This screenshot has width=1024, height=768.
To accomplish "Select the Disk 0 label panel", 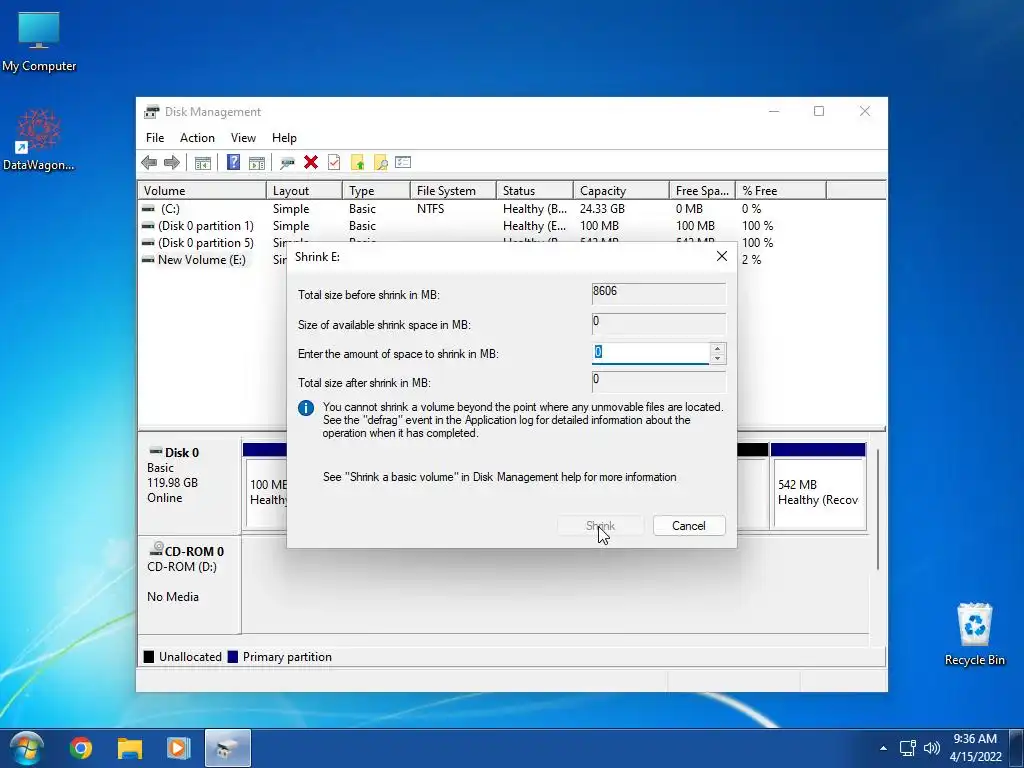I will pos(189,486).
